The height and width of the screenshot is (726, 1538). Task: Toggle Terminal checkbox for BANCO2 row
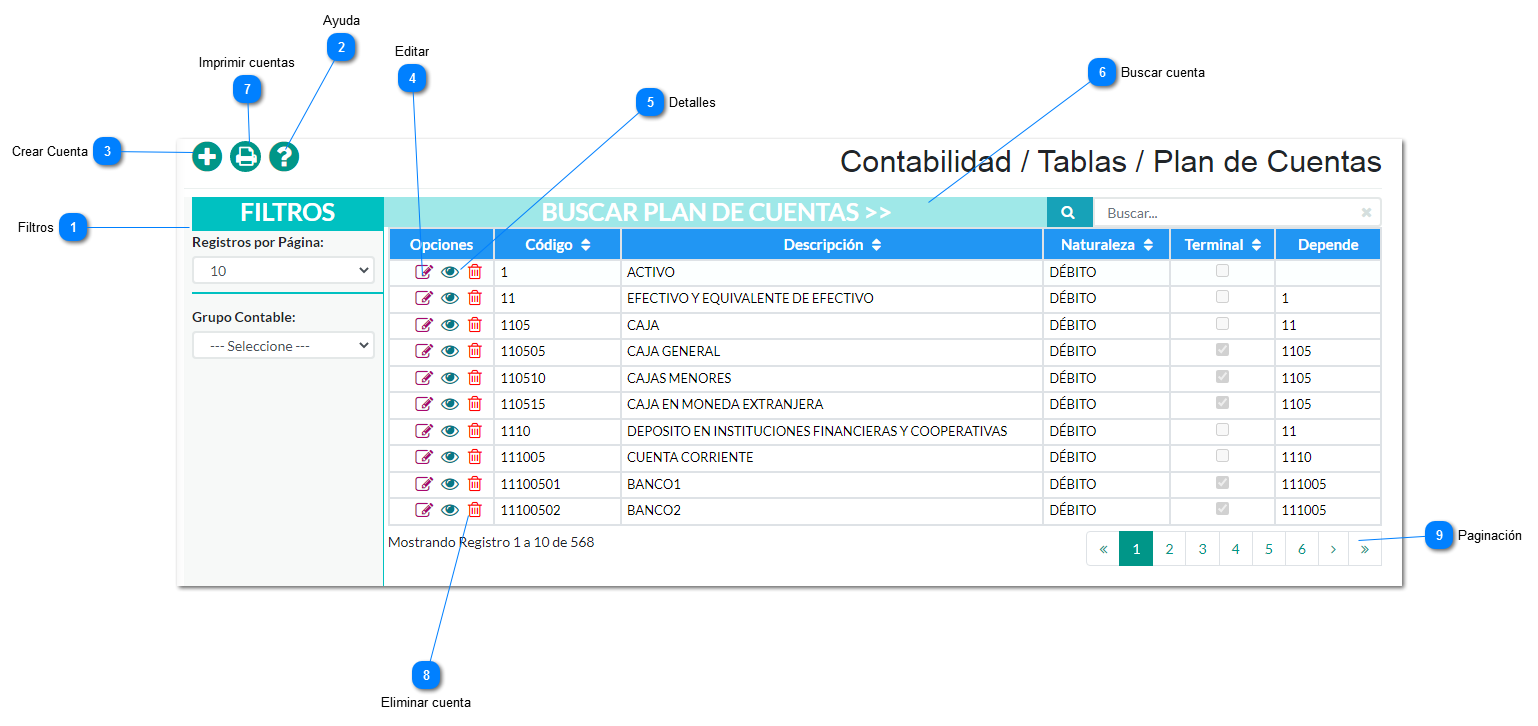tap(1222, 509)
